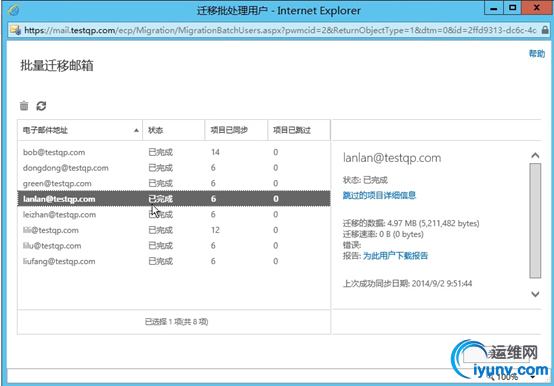The height and width of the screenshot is (386, 554).
Task: Click the security lock icon in address bar
Action: coord(545,30)
